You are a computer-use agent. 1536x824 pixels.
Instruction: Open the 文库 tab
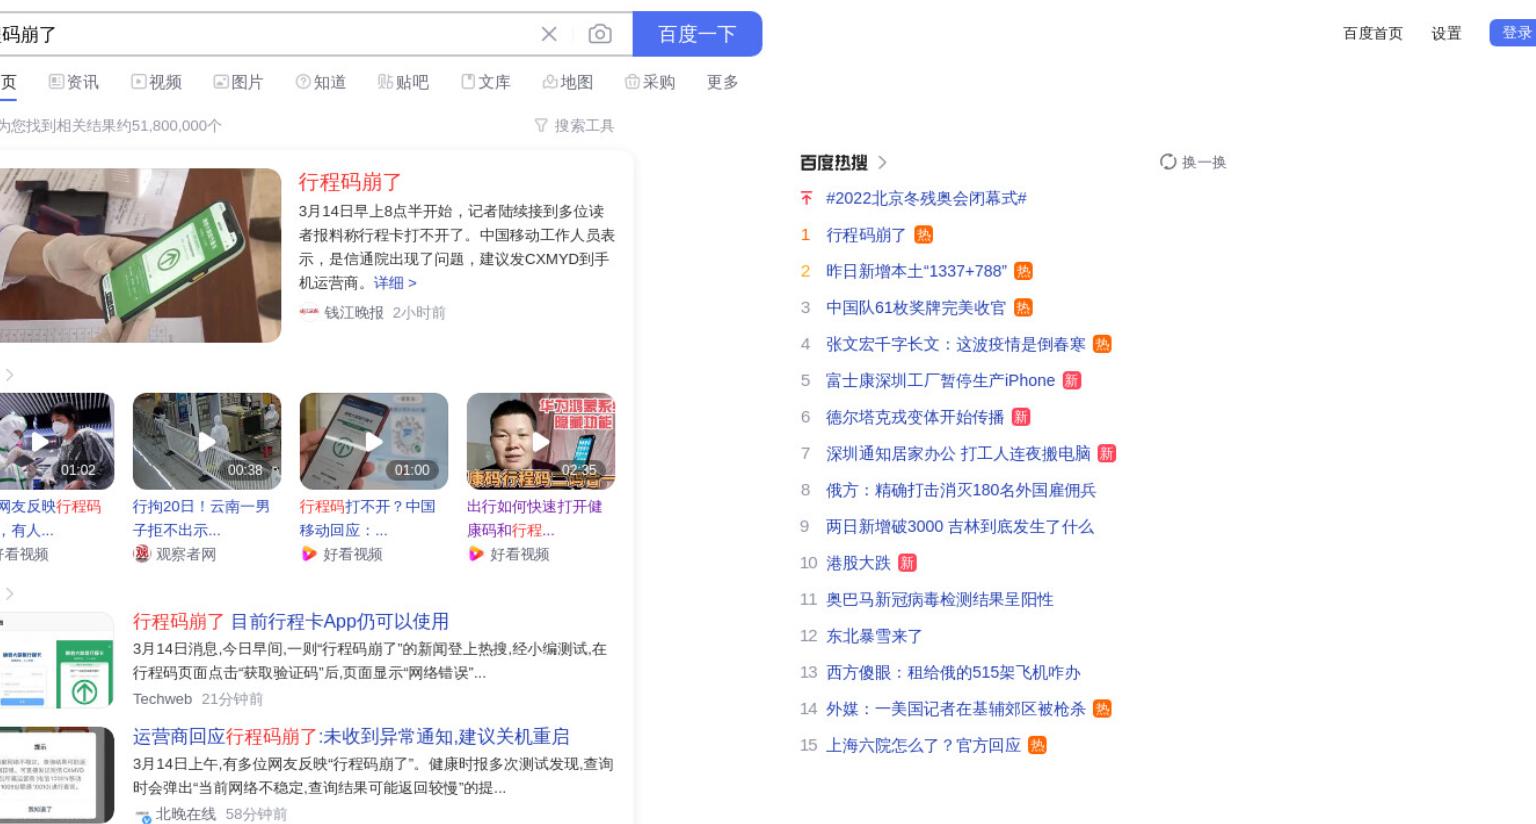click(x=486, y=82)
